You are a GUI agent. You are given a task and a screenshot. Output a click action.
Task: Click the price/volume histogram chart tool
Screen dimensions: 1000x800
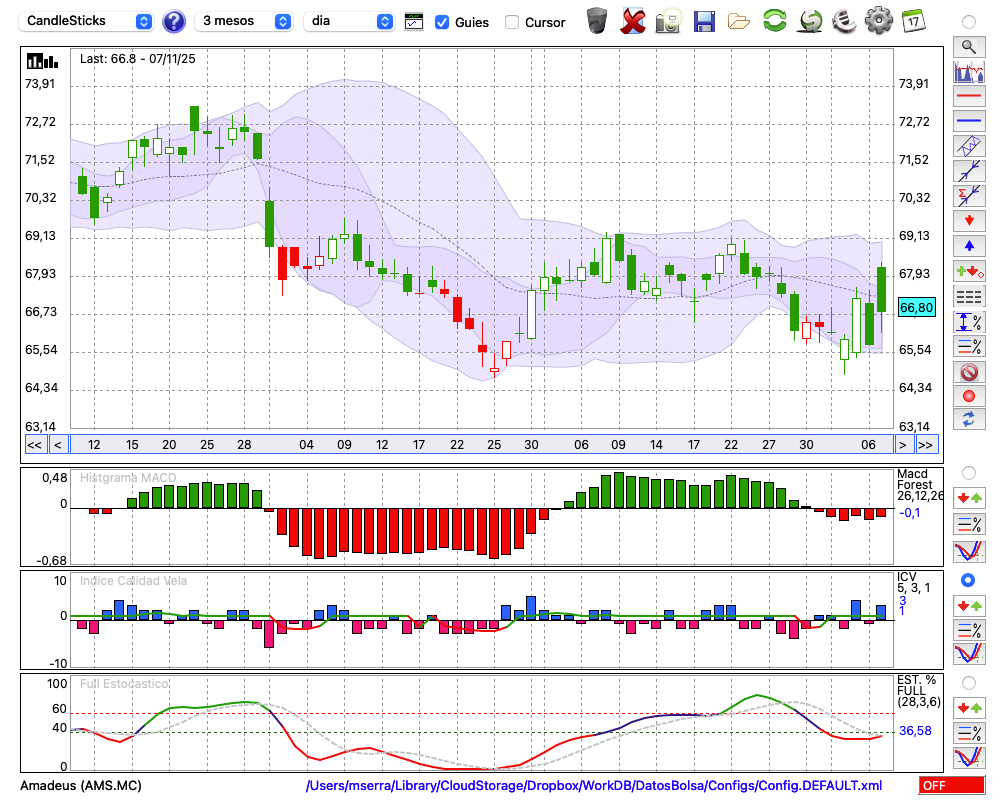point(969,72)
